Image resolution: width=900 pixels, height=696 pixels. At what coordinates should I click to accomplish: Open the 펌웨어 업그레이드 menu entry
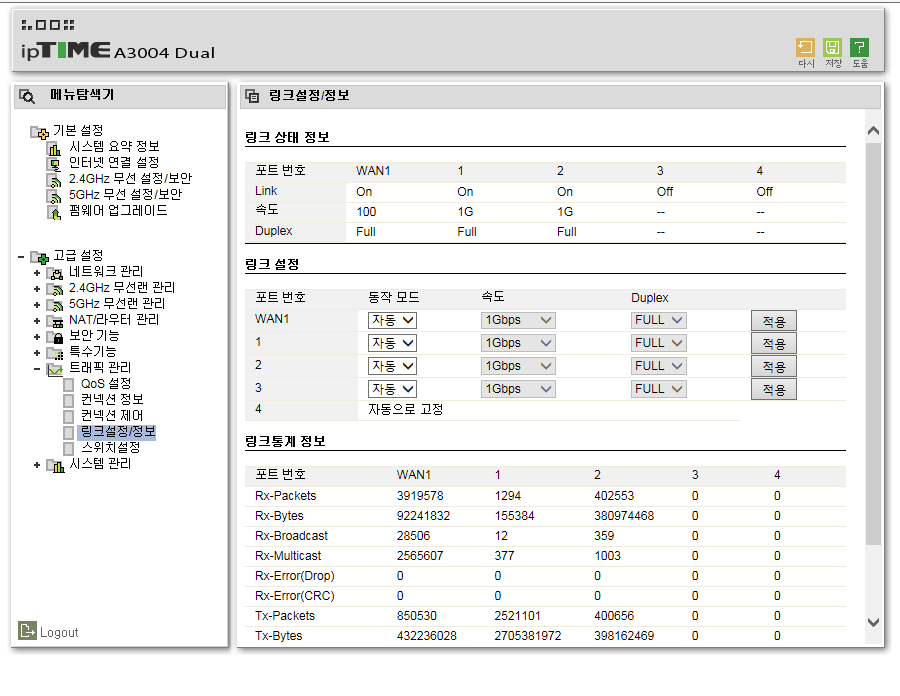point(118,211)
